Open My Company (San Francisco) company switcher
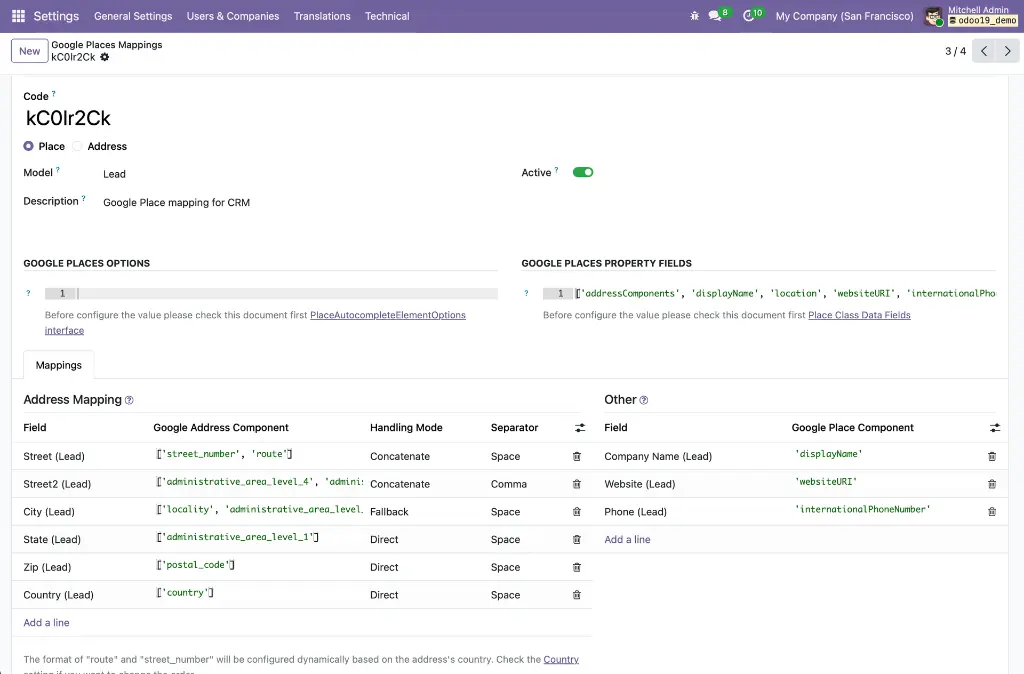The width and height of the screenshot is (1024, 674). [844, 16]
